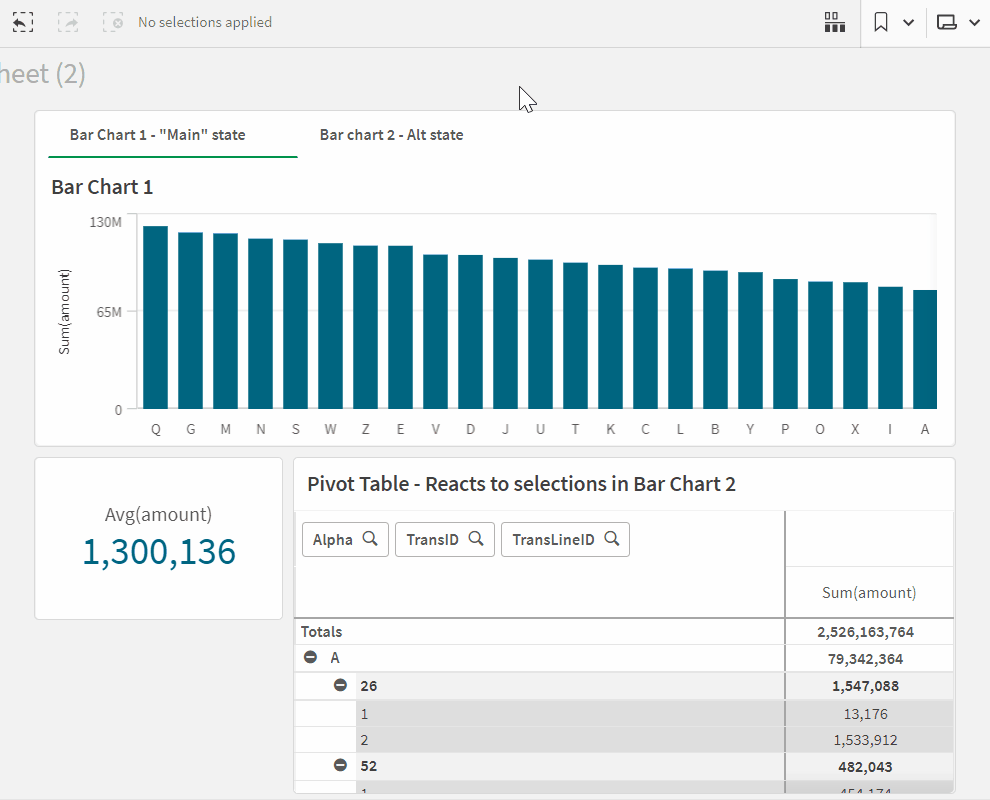Step forward through selection history
Image resolution: width=990 pixels, height=800 pixels.
coord(68,22)
